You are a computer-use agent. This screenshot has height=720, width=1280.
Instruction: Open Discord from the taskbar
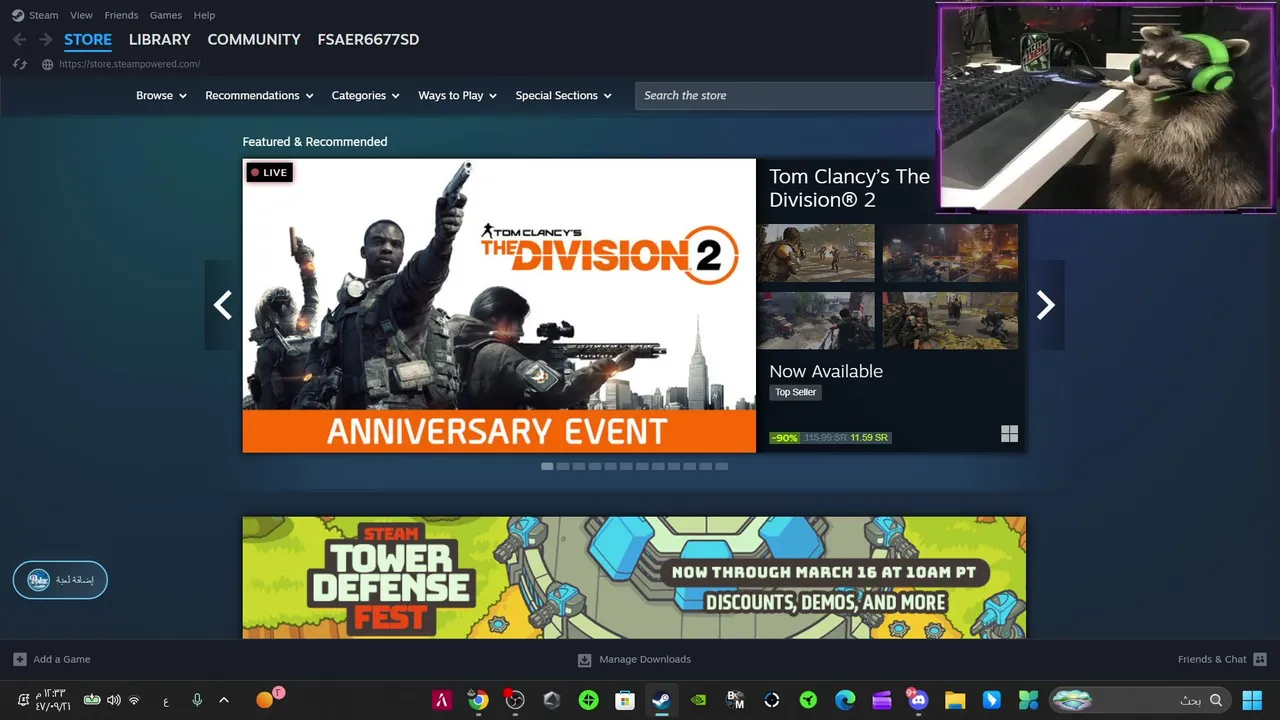[918, 700]
